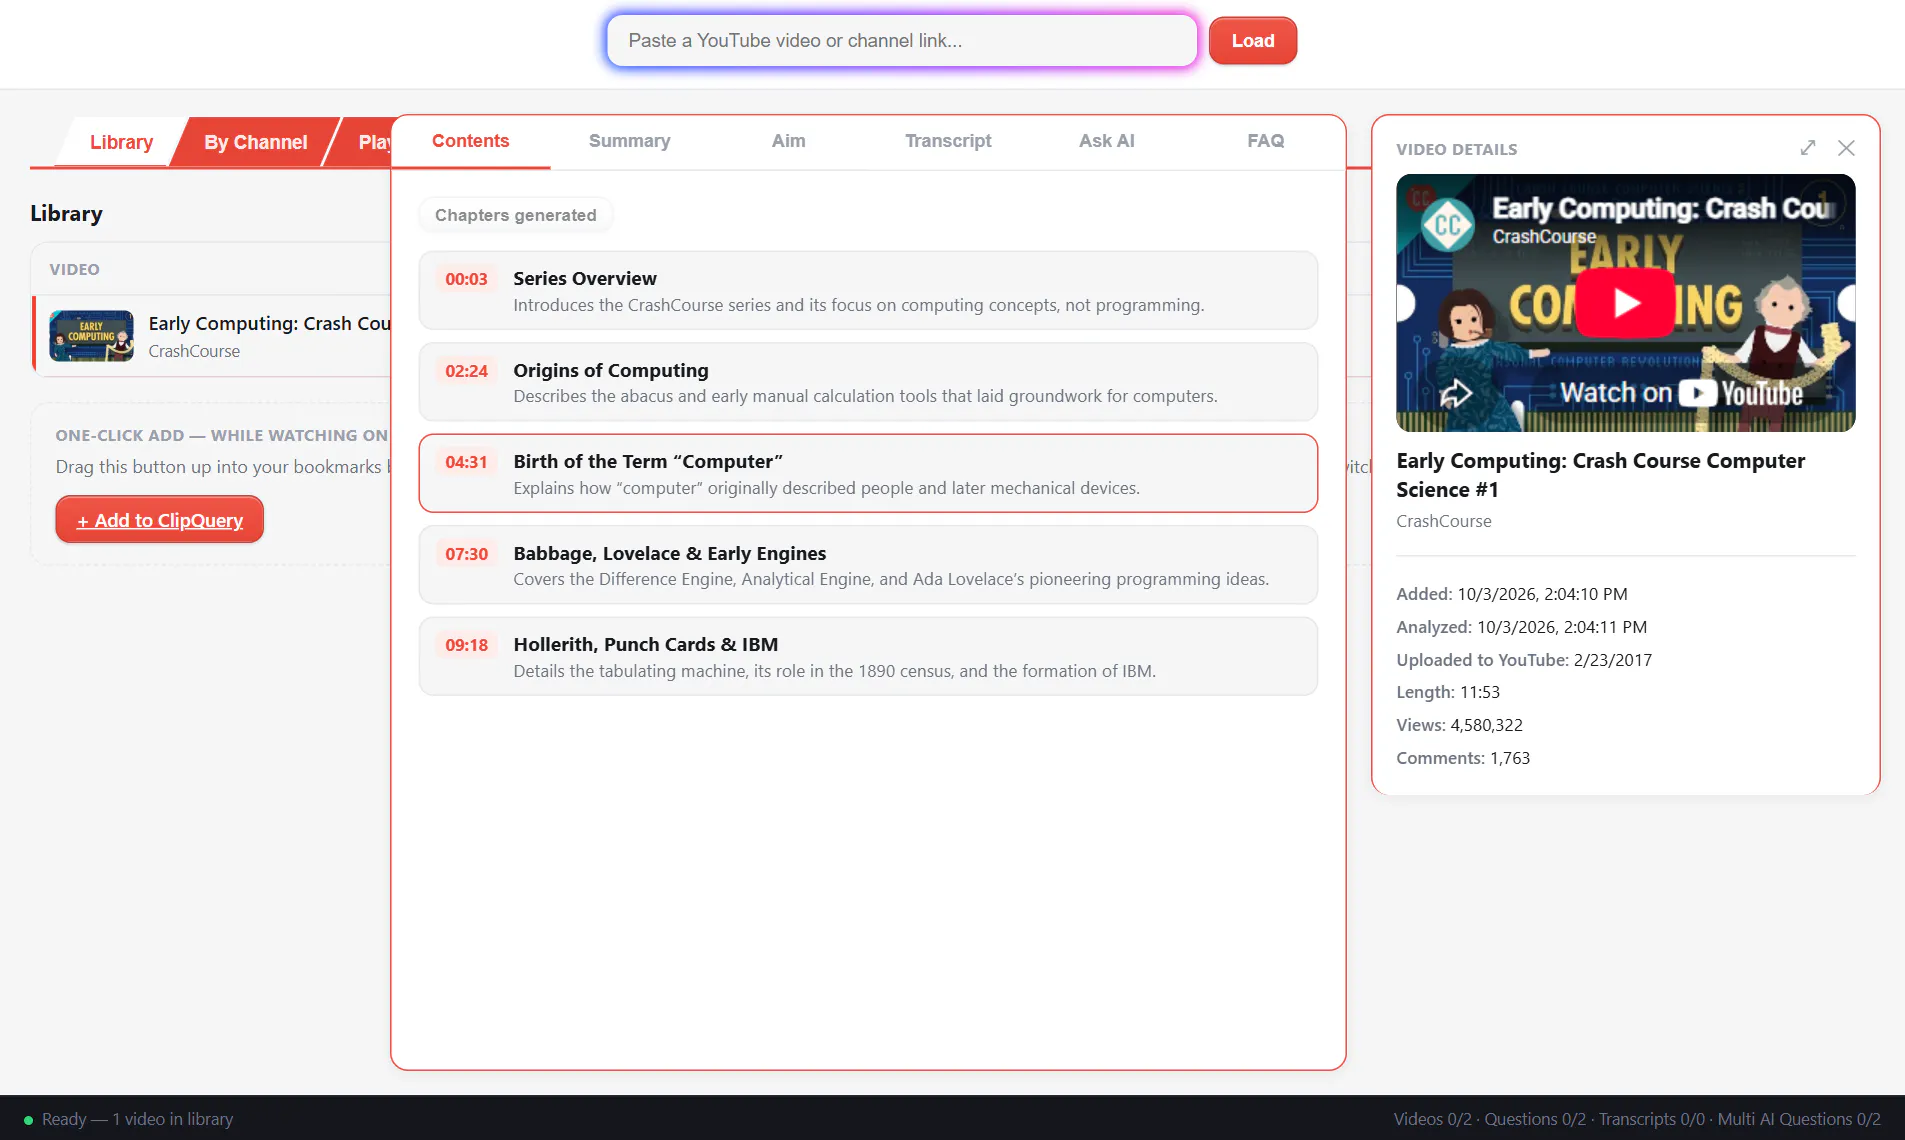The width and height of the screenshot is (1905, 1140).
Task: Click the Ready status in the status bar
Action: point(128,1119)
